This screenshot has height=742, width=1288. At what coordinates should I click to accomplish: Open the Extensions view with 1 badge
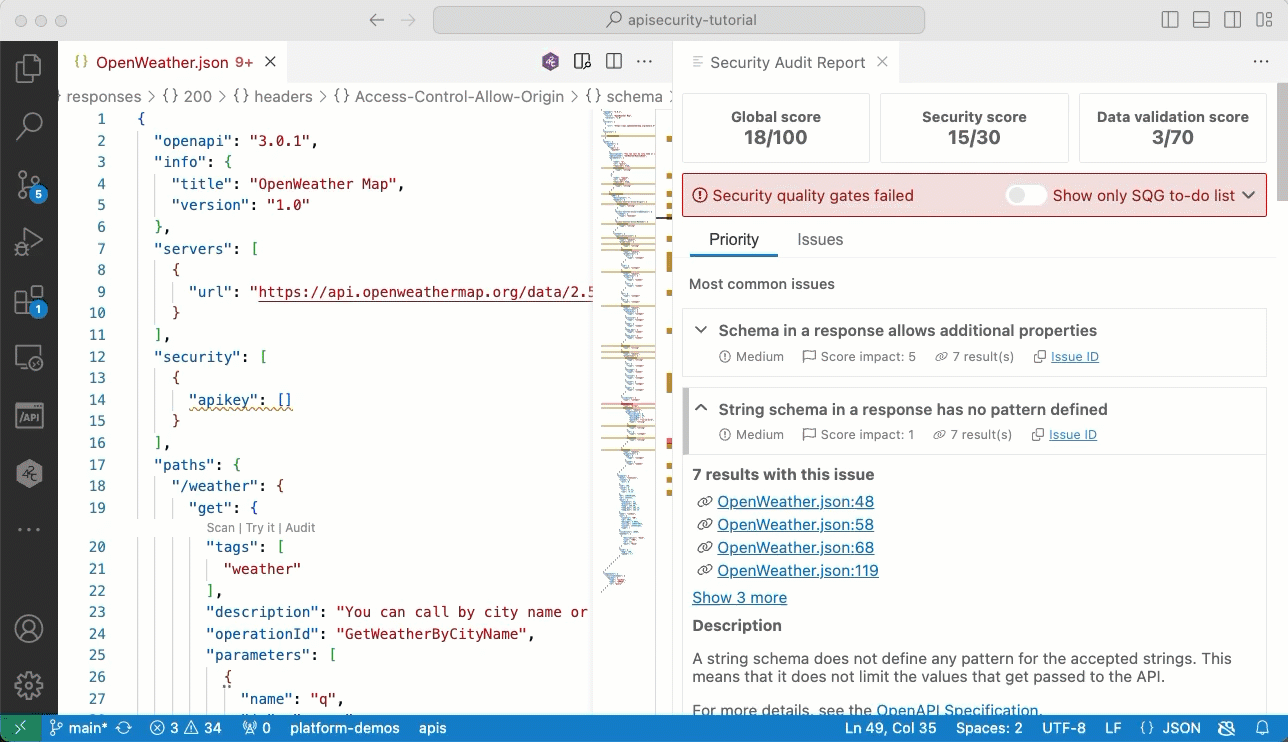coord(29,300)
